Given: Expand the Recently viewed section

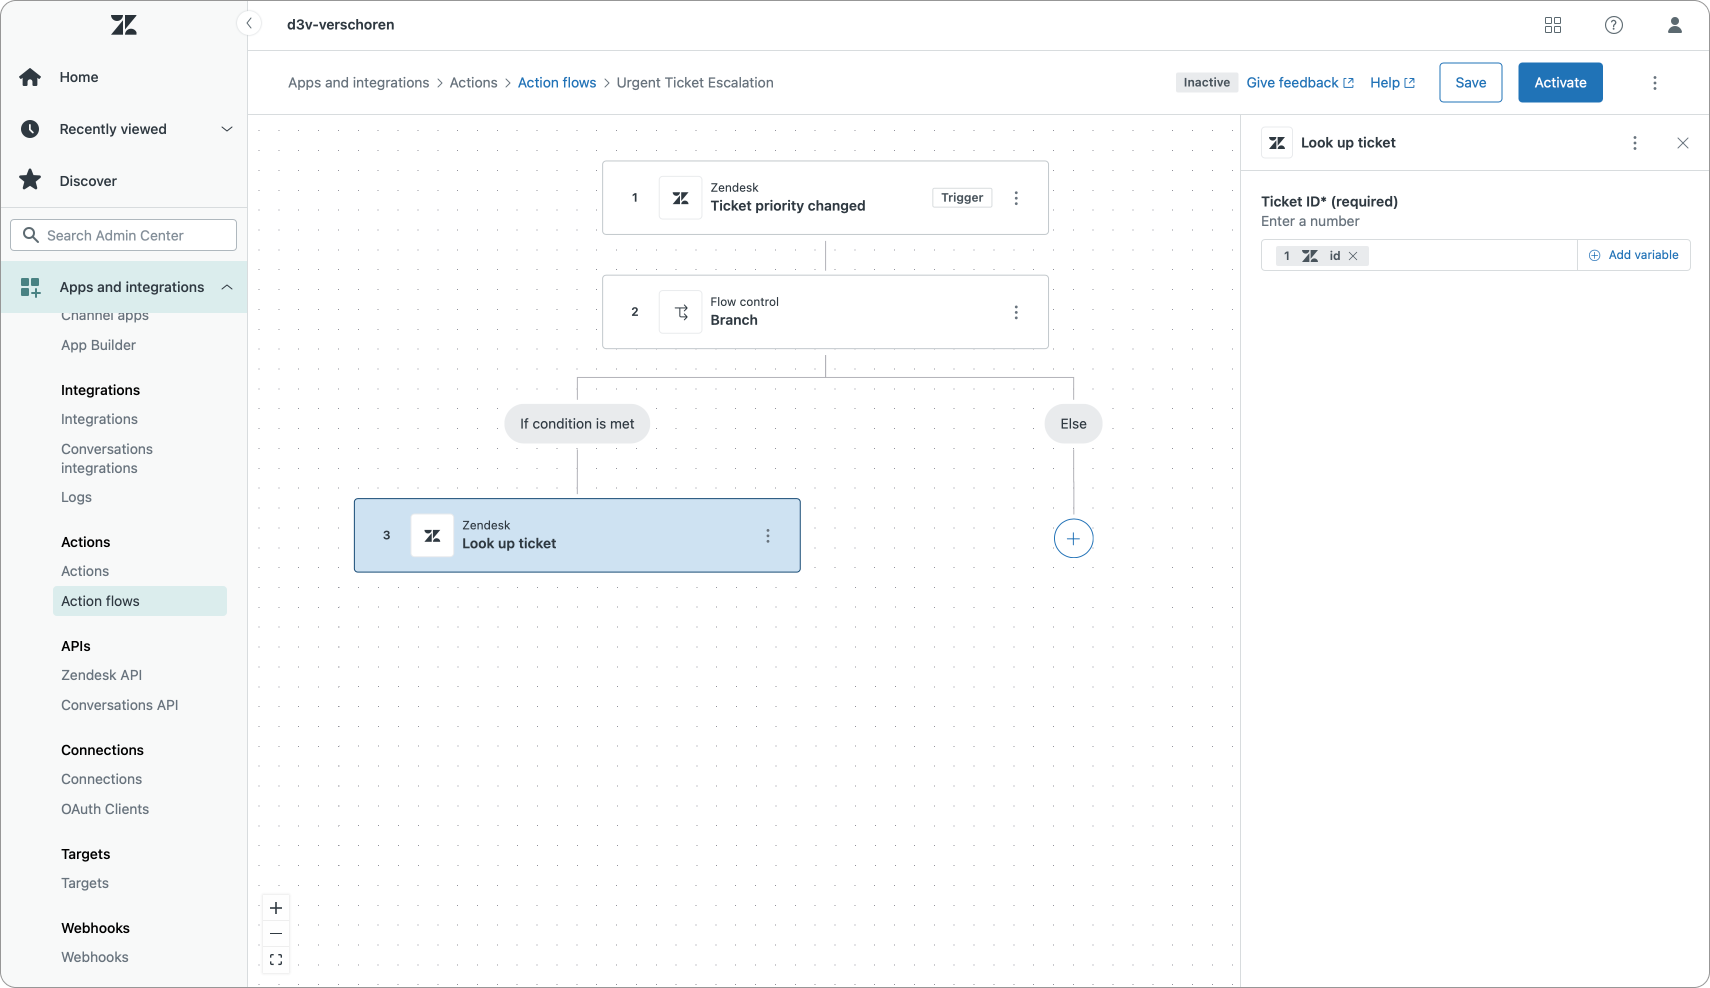Looking at the screenshot, I should point(227,129).
